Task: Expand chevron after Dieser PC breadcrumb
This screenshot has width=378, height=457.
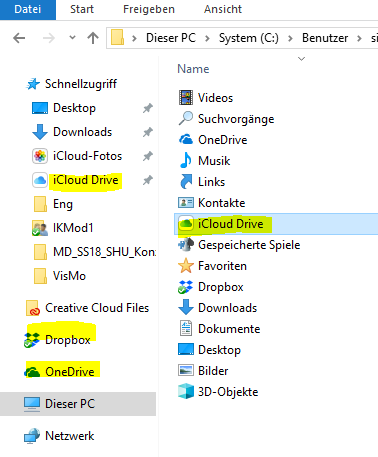Action: tap(207, 39)
